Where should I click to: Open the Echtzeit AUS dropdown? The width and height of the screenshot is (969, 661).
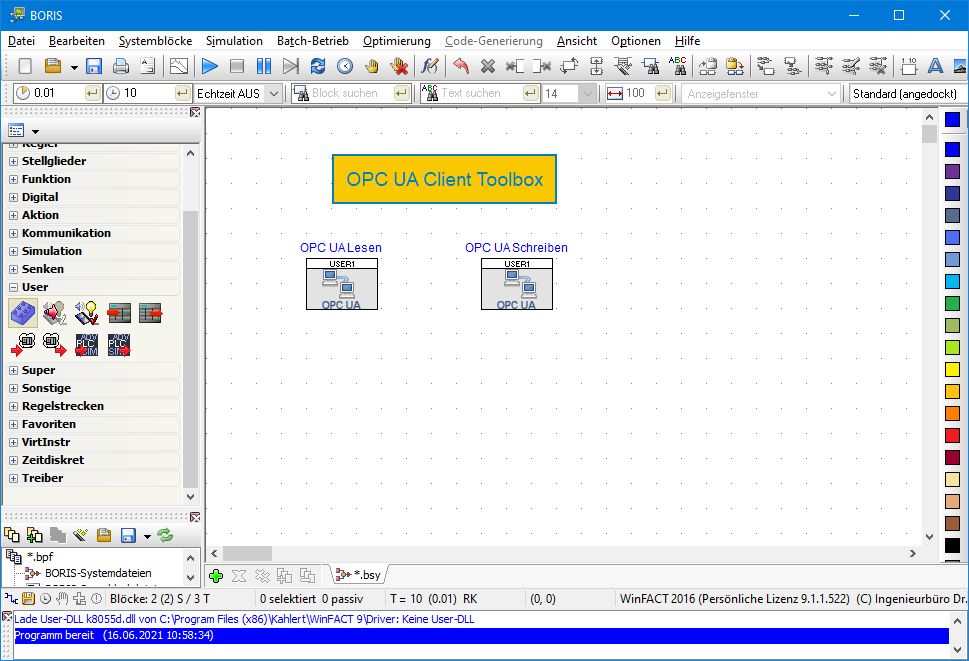coord(274,93)
